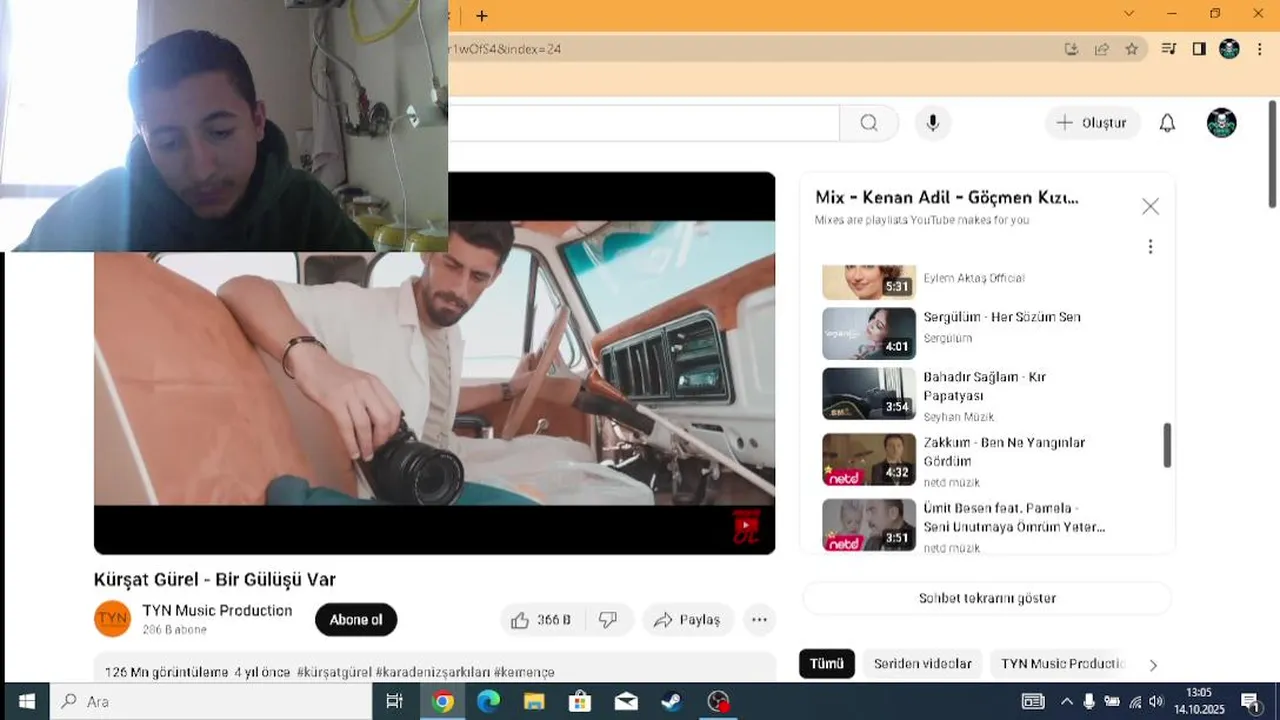
Task: Open Chrome from taskbar
Action: 442,702
